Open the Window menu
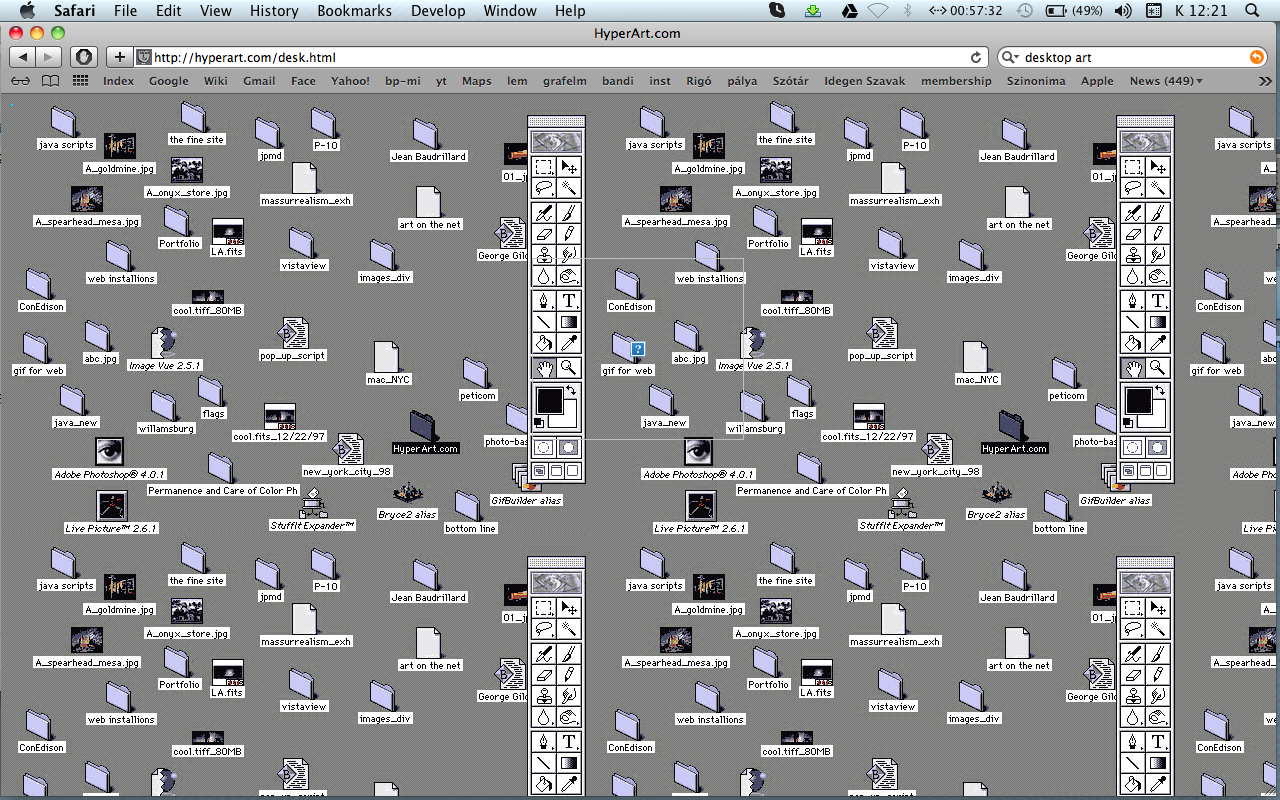The image size is (1280, 800). pos(510,11)
